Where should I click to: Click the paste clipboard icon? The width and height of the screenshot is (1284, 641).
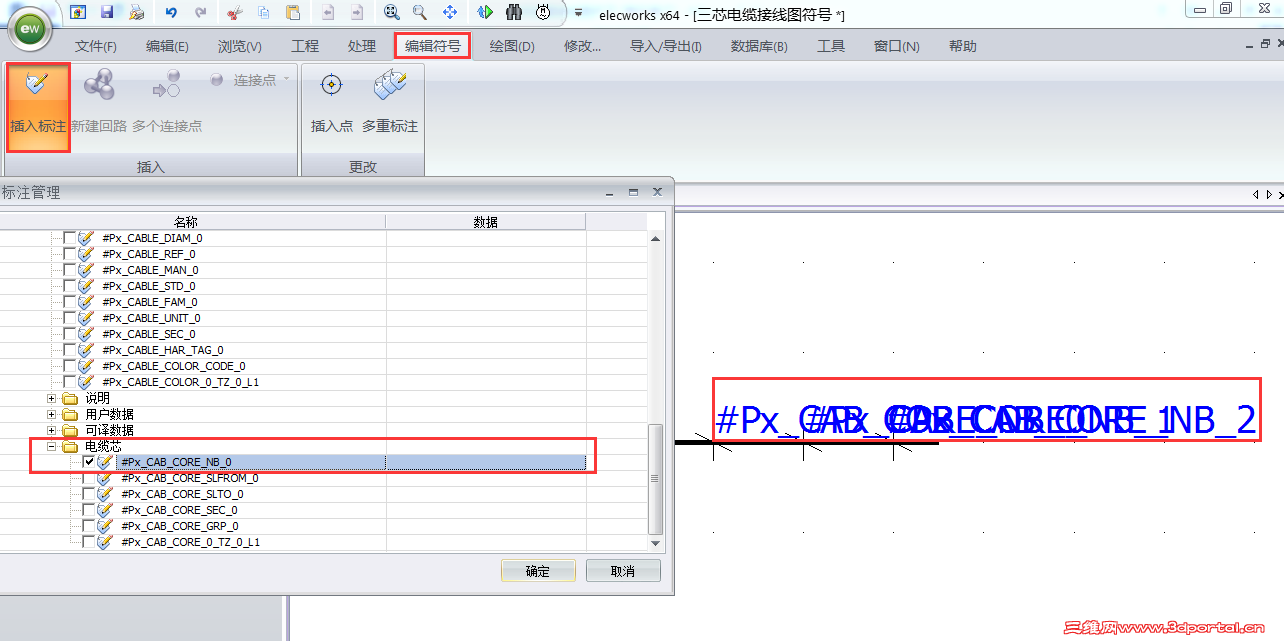point(293,12)
